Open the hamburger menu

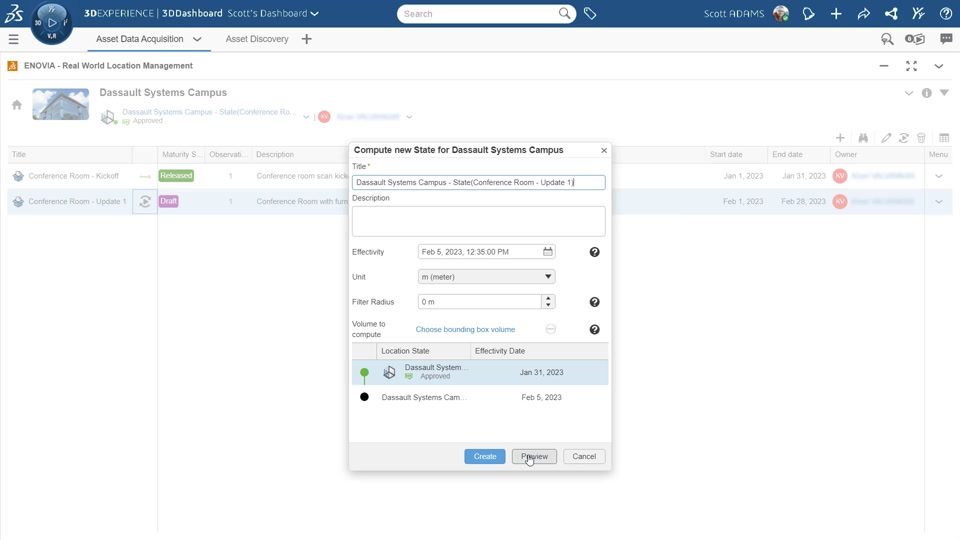click(13, 39)
